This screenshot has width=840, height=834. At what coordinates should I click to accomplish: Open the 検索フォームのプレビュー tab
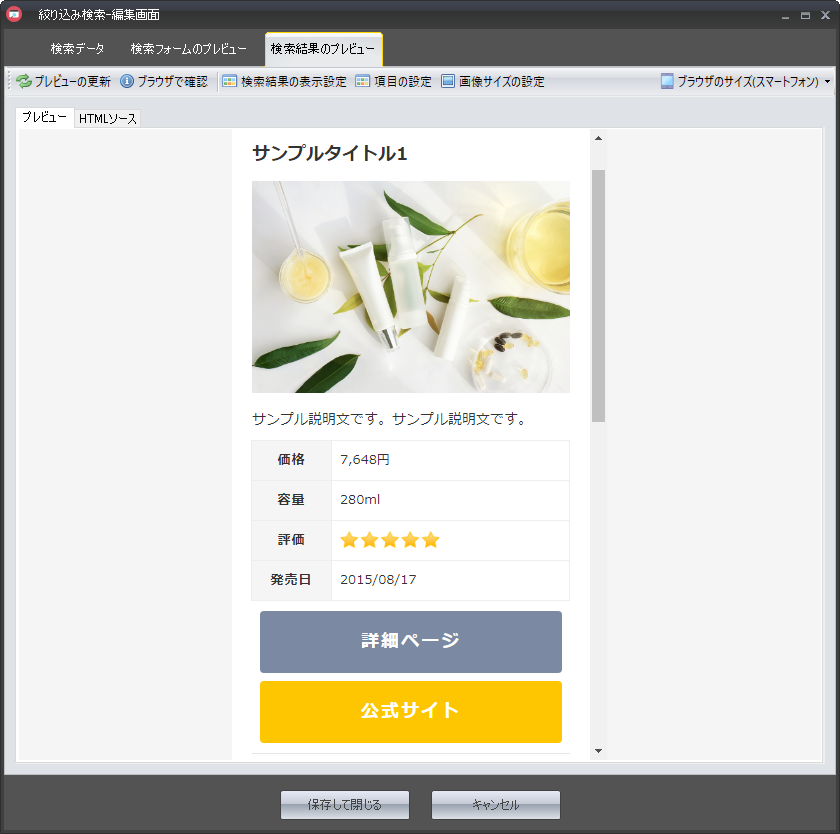pyautogui.click(x=188, y=49)
